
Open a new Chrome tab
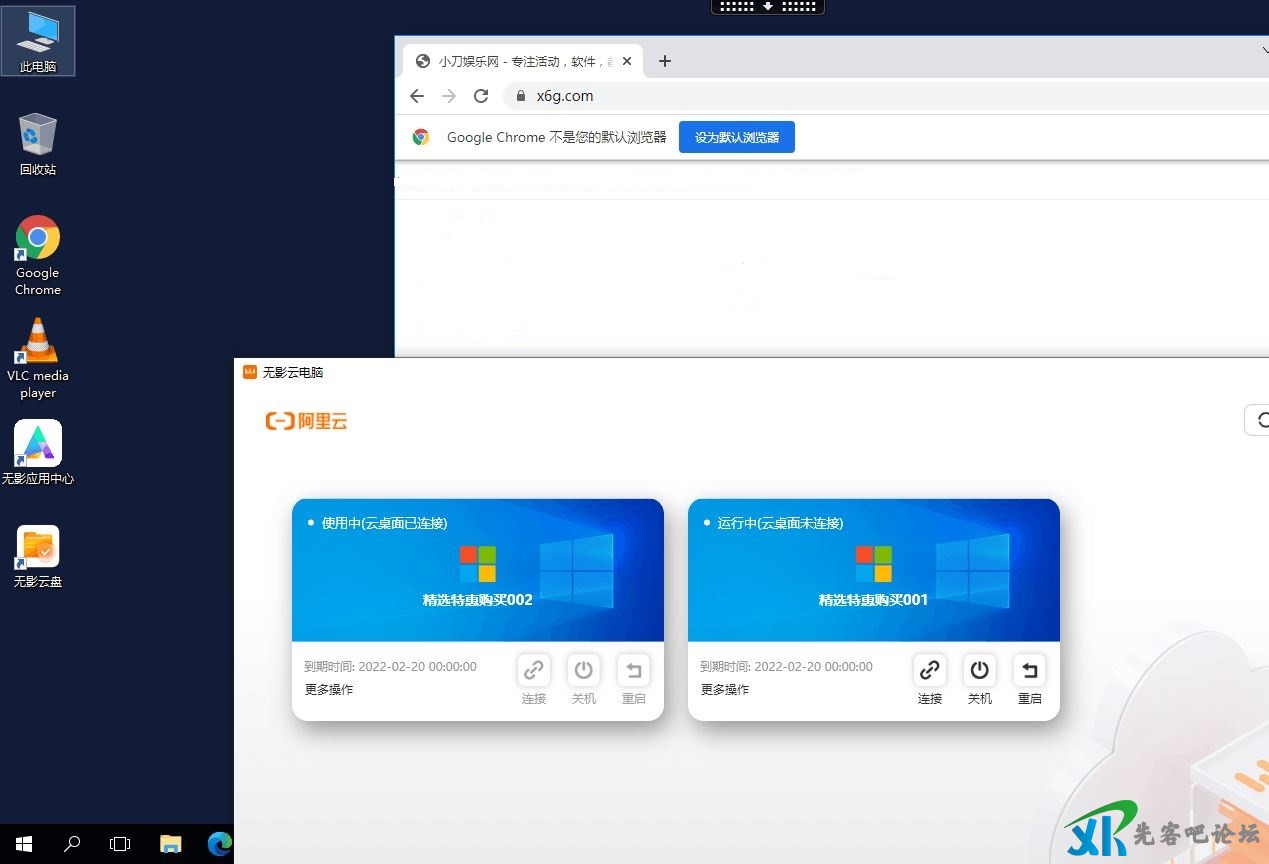click(x=665, y=61)
